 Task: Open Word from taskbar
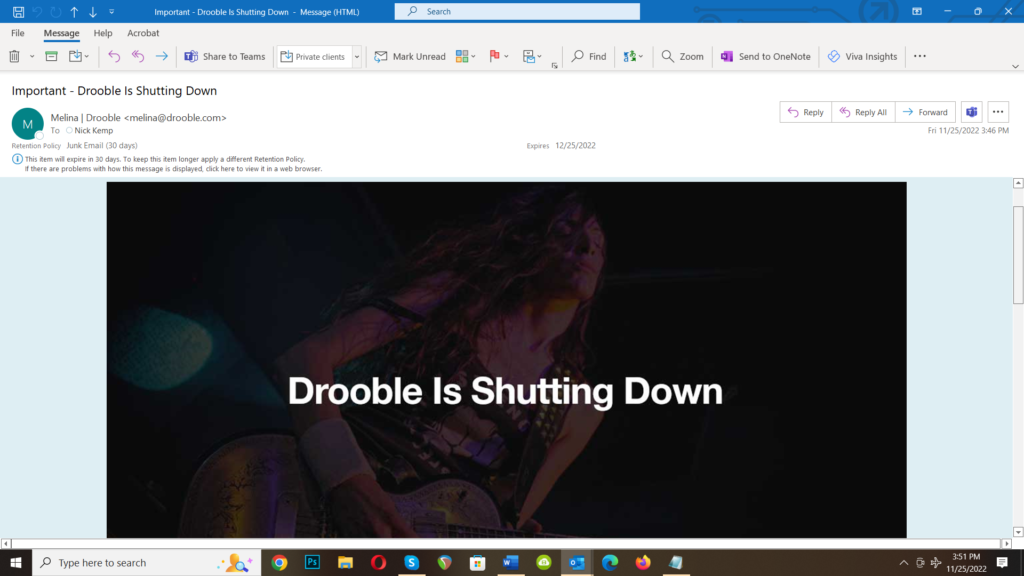(511, 562)
